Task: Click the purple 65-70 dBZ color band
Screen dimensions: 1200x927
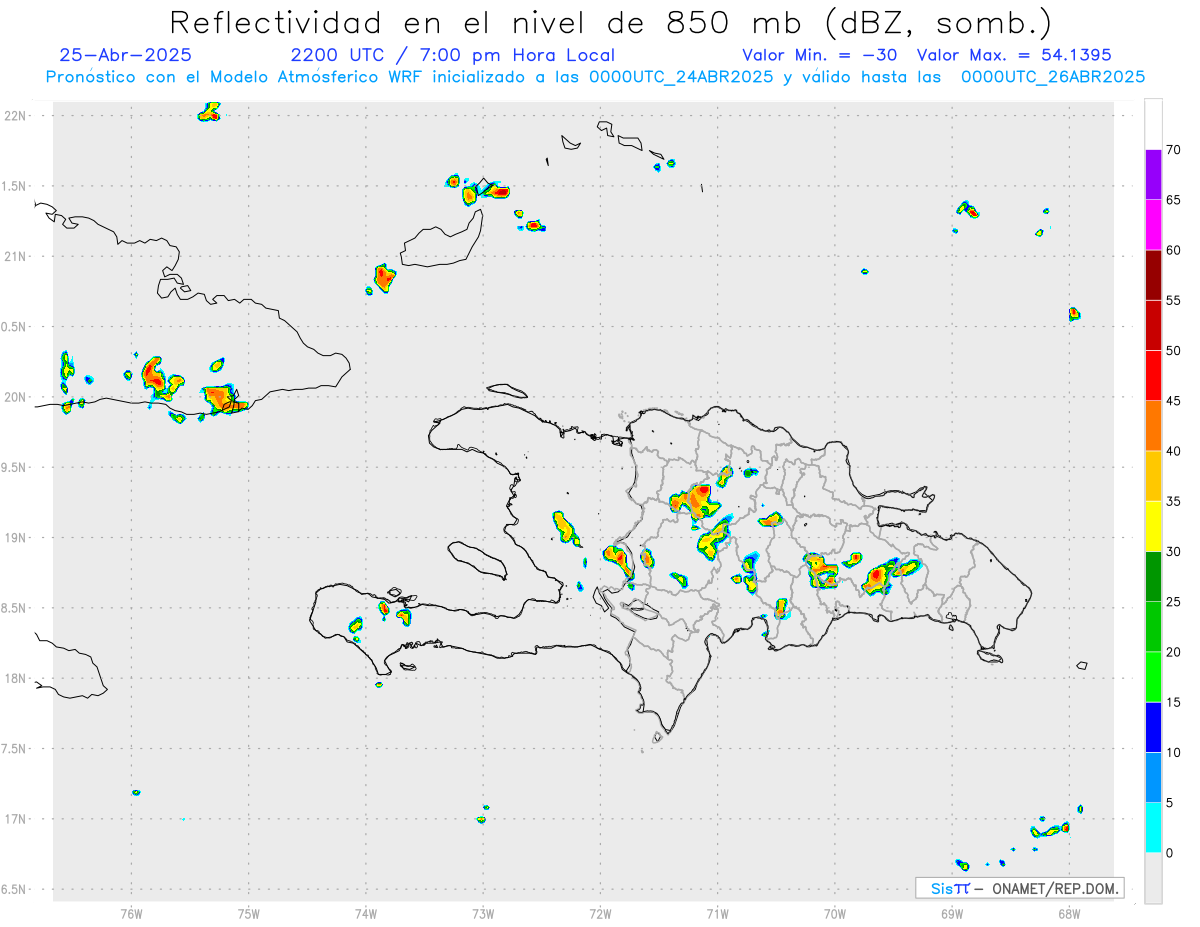Action: [1153, 175]
